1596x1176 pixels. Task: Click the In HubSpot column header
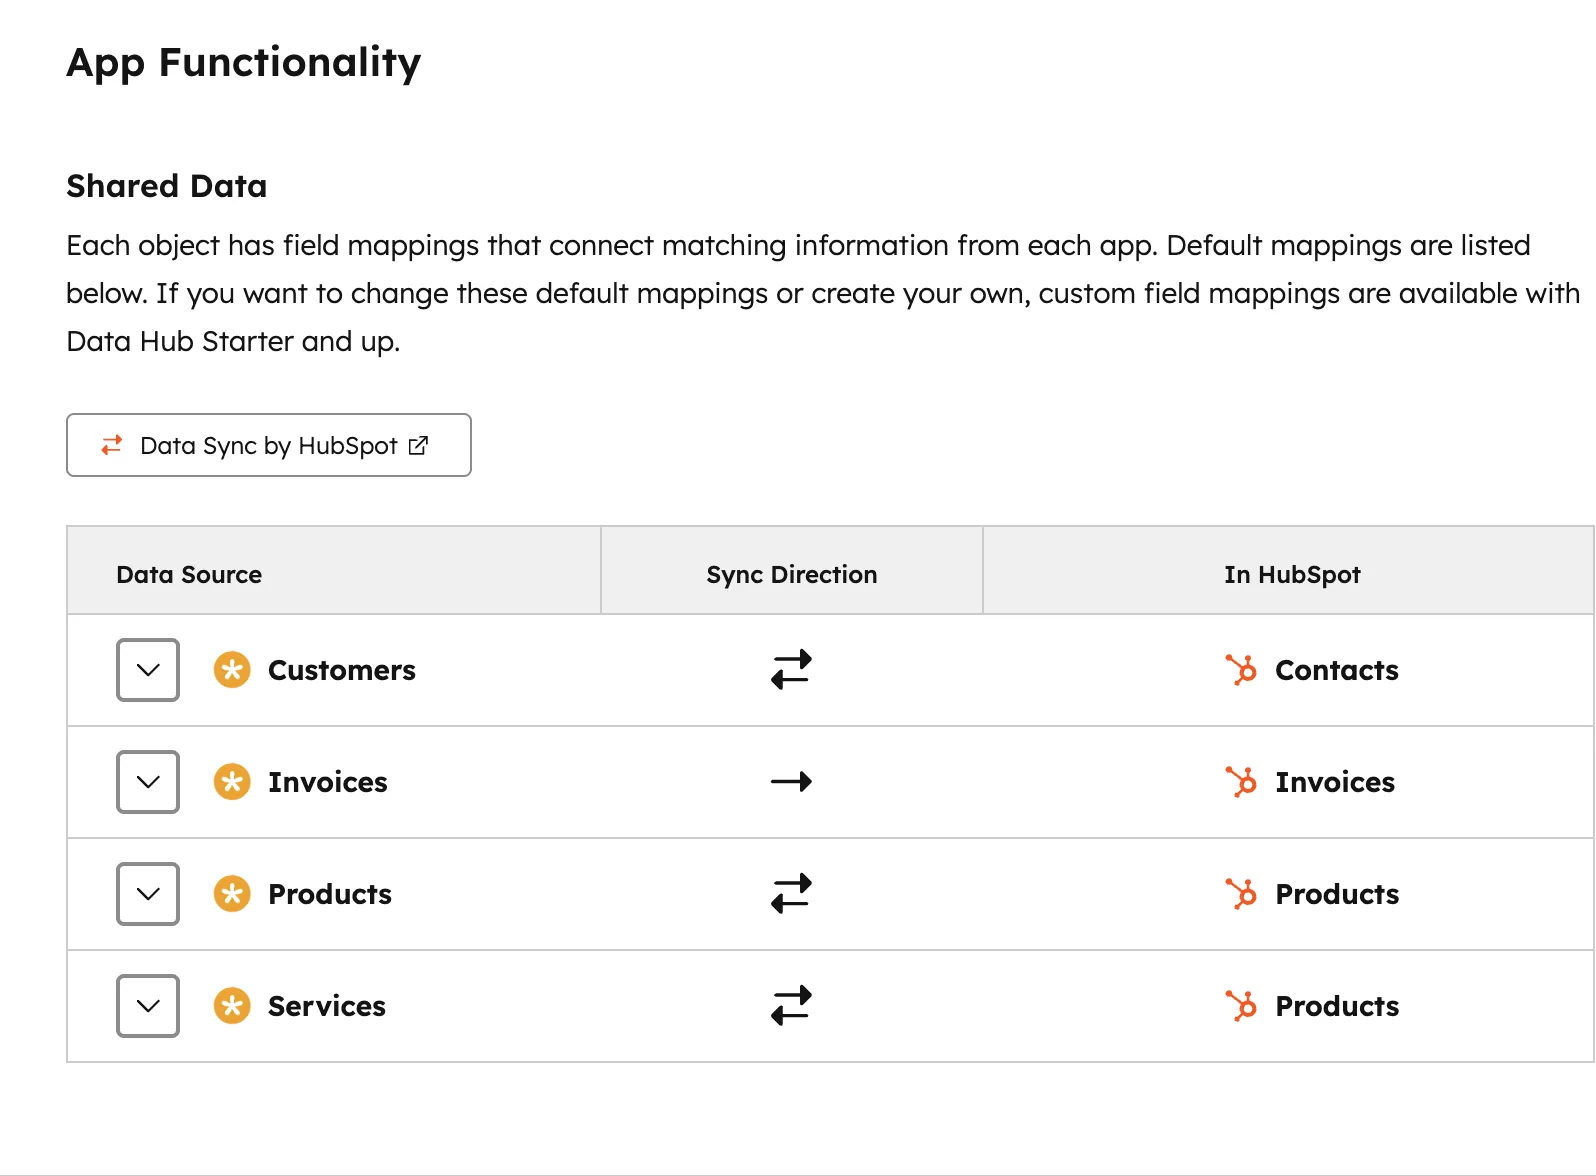click(x=1291, y=574)
